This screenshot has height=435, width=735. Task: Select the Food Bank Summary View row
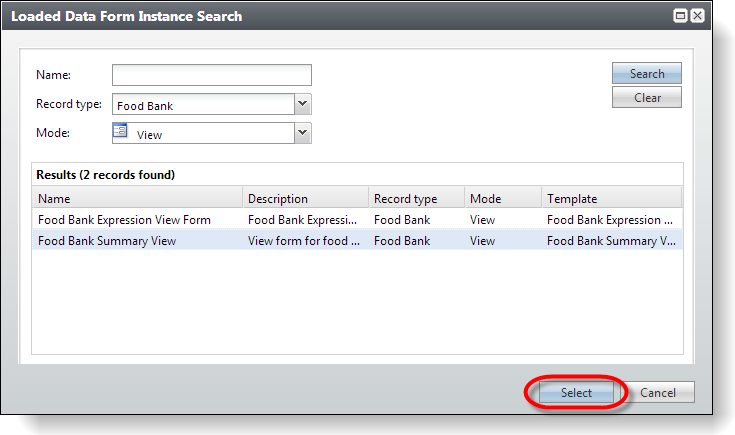point(357,240)
